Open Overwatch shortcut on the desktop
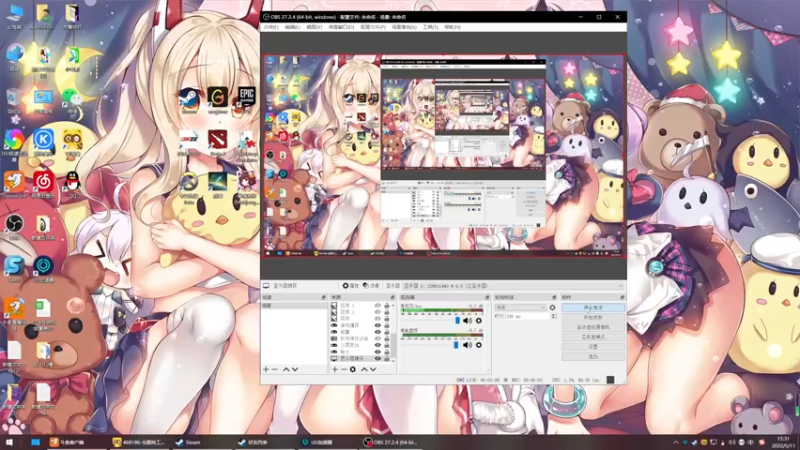 pyautogui.click(x=189, y=185)
